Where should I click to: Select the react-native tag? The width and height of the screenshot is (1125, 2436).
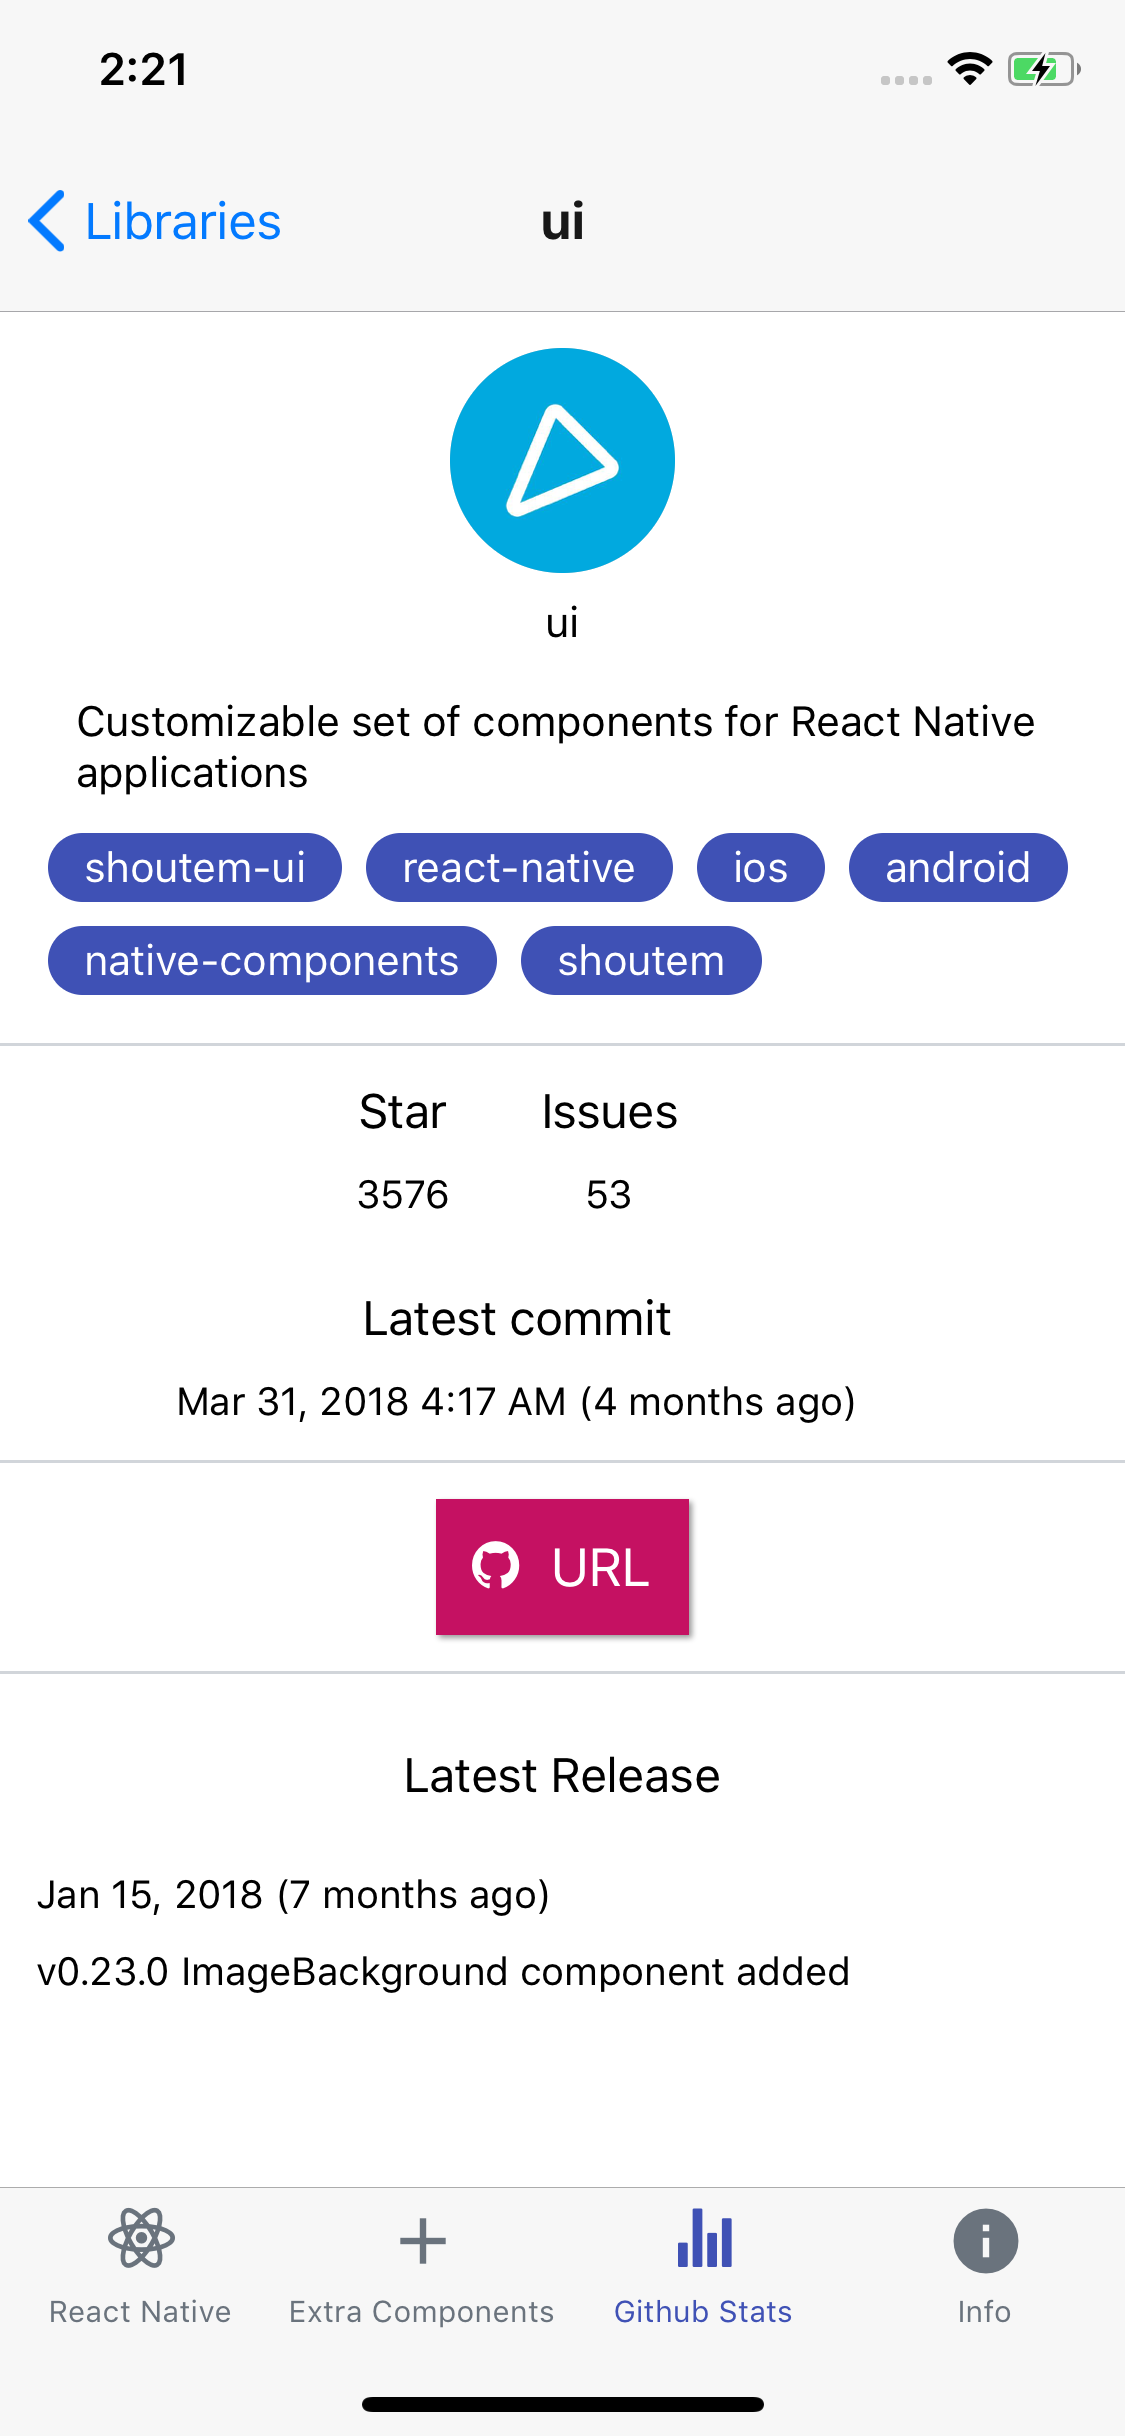coord(519,867)
